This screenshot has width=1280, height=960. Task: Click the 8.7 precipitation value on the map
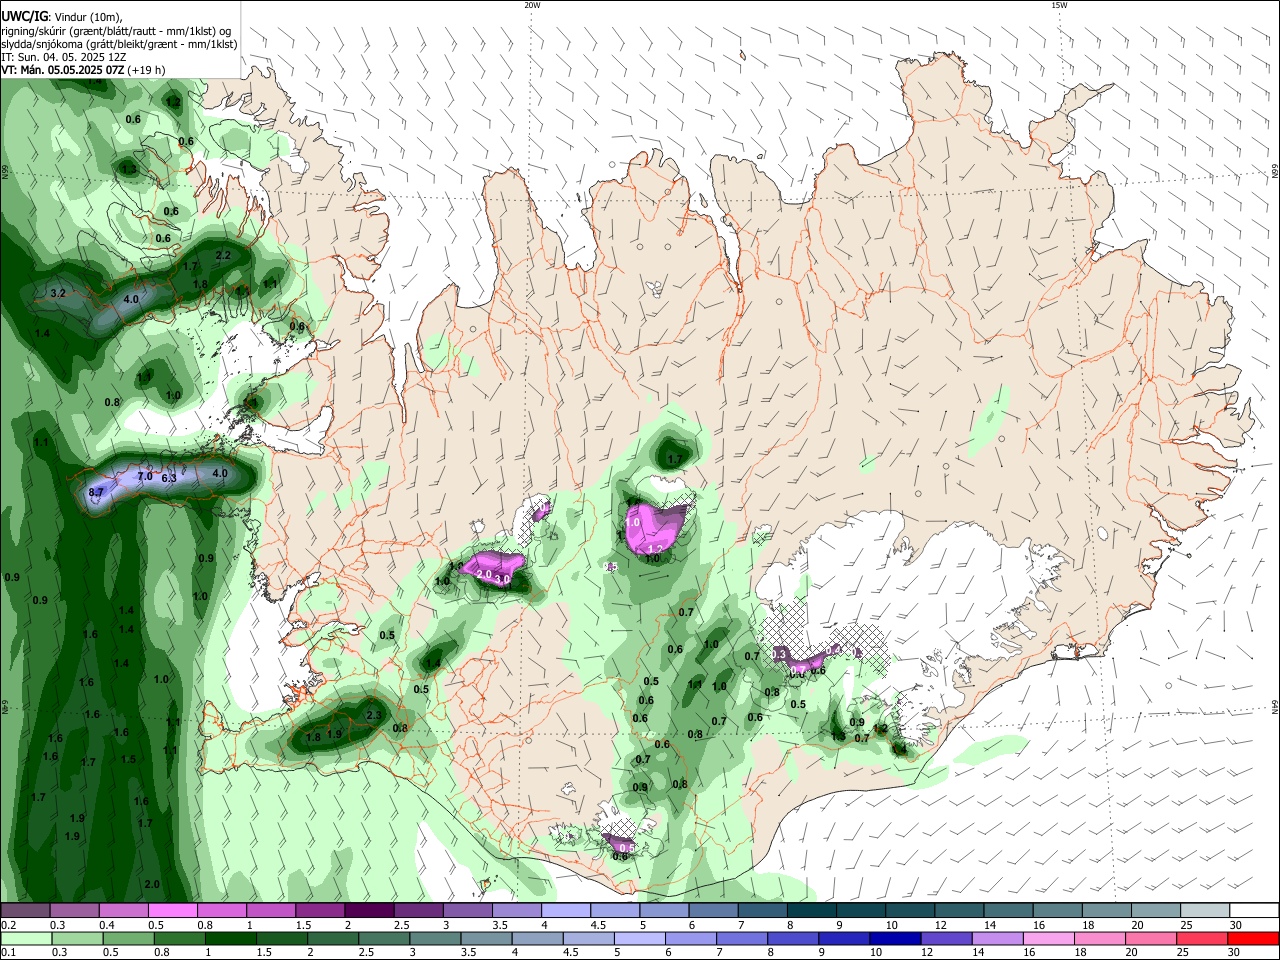coord(96,493)
